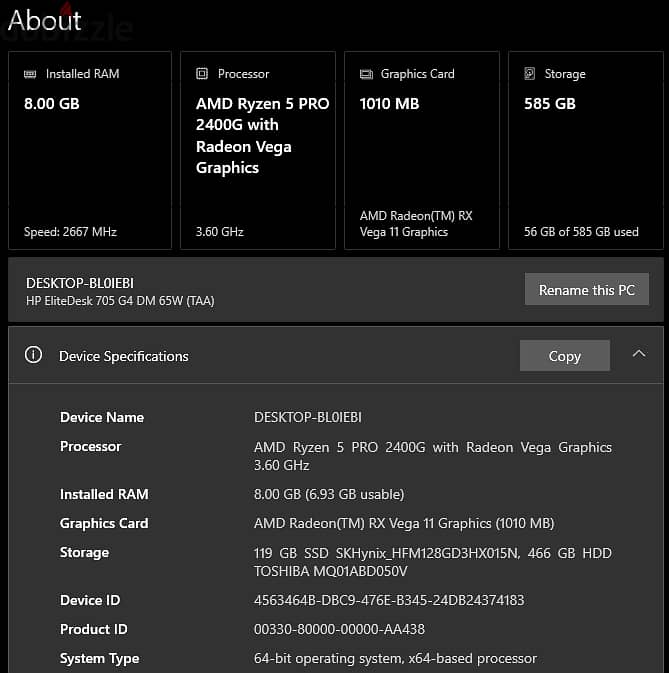Click the Graphics Card icon
The image size is (669, 673).
tap(366, 74)
